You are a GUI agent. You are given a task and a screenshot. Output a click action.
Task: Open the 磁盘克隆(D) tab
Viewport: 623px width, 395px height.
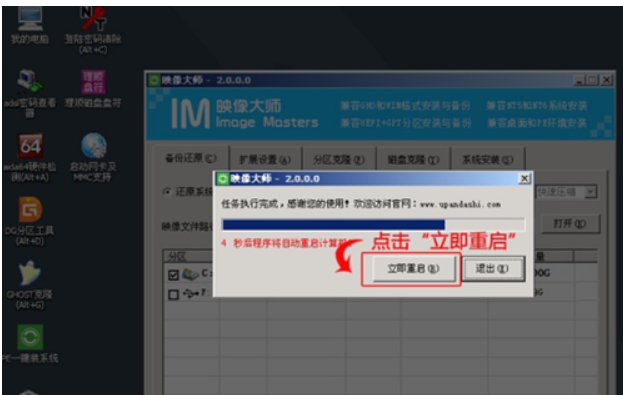(413, 159)
